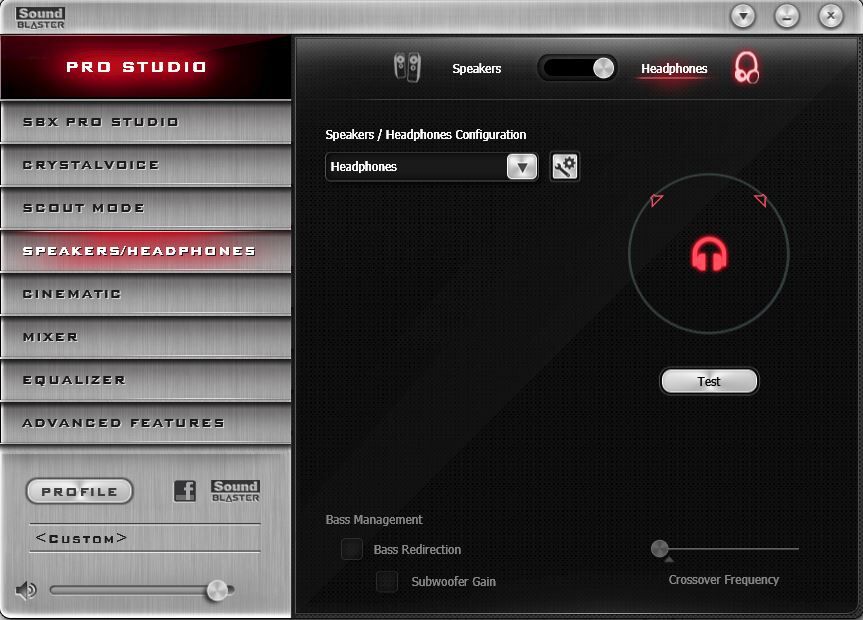Viewport: 863px width, 620px height.
Task: Click the <Custom> profile name field
Action: (145, 538)
